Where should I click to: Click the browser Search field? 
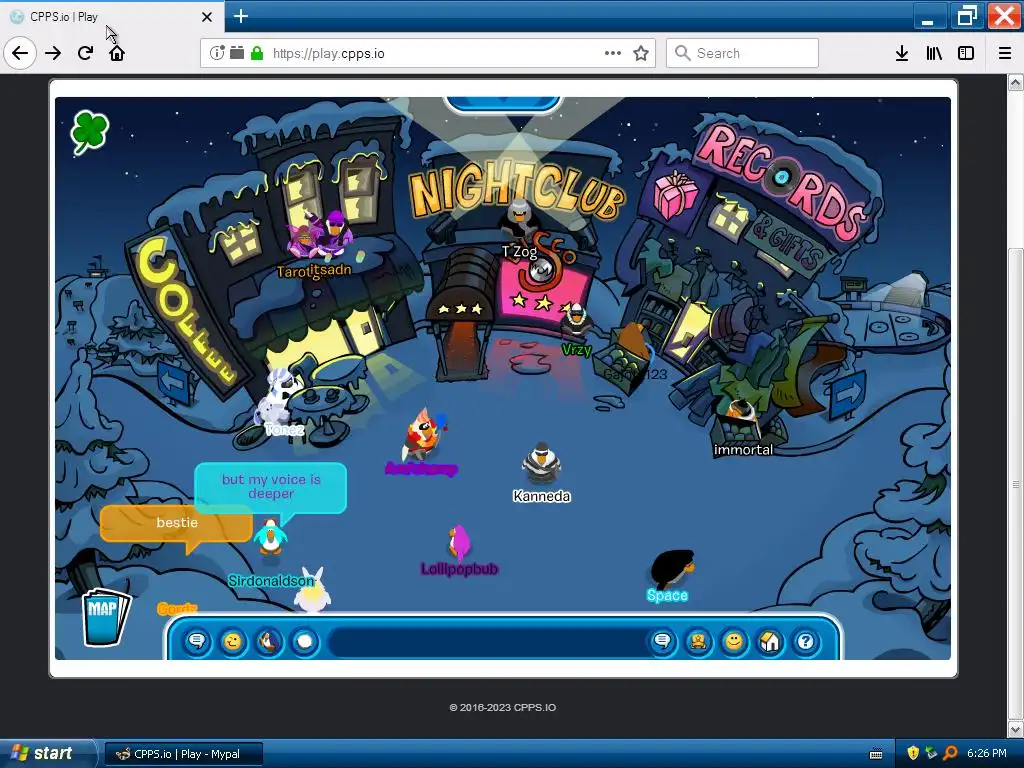pyautogui.click(x=743, y=53)
